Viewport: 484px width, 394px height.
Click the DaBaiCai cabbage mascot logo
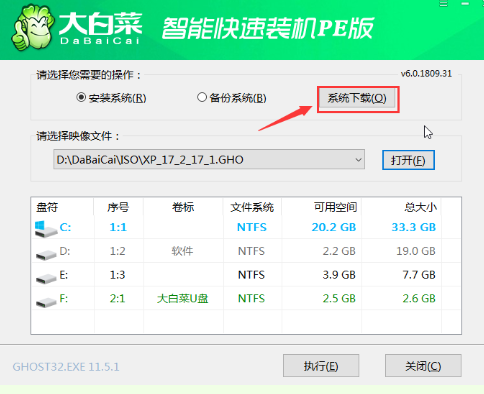33,28
